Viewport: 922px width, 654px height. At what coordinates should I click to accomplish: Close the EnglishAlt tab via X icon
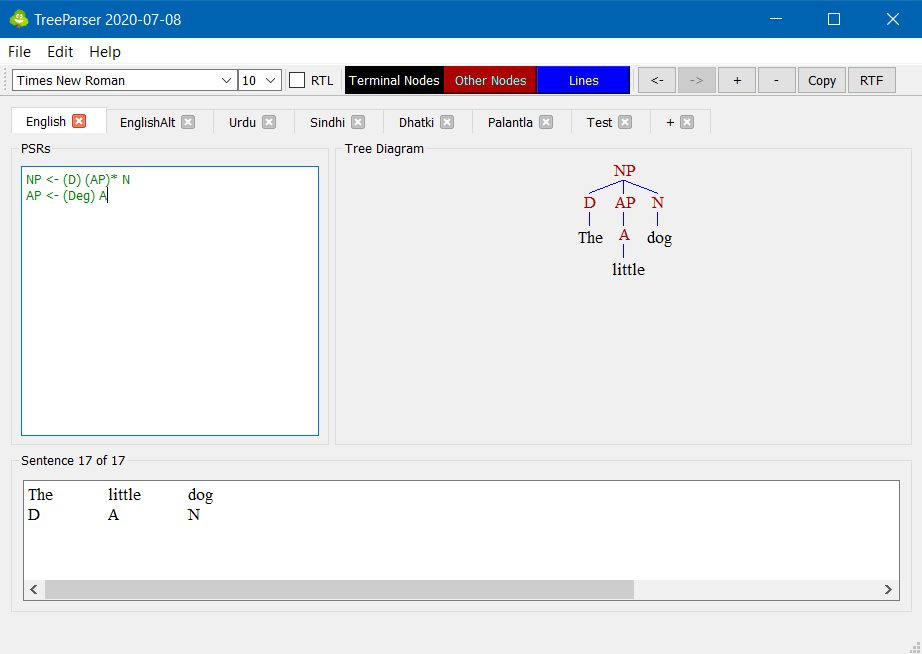[x=188, y=122]
